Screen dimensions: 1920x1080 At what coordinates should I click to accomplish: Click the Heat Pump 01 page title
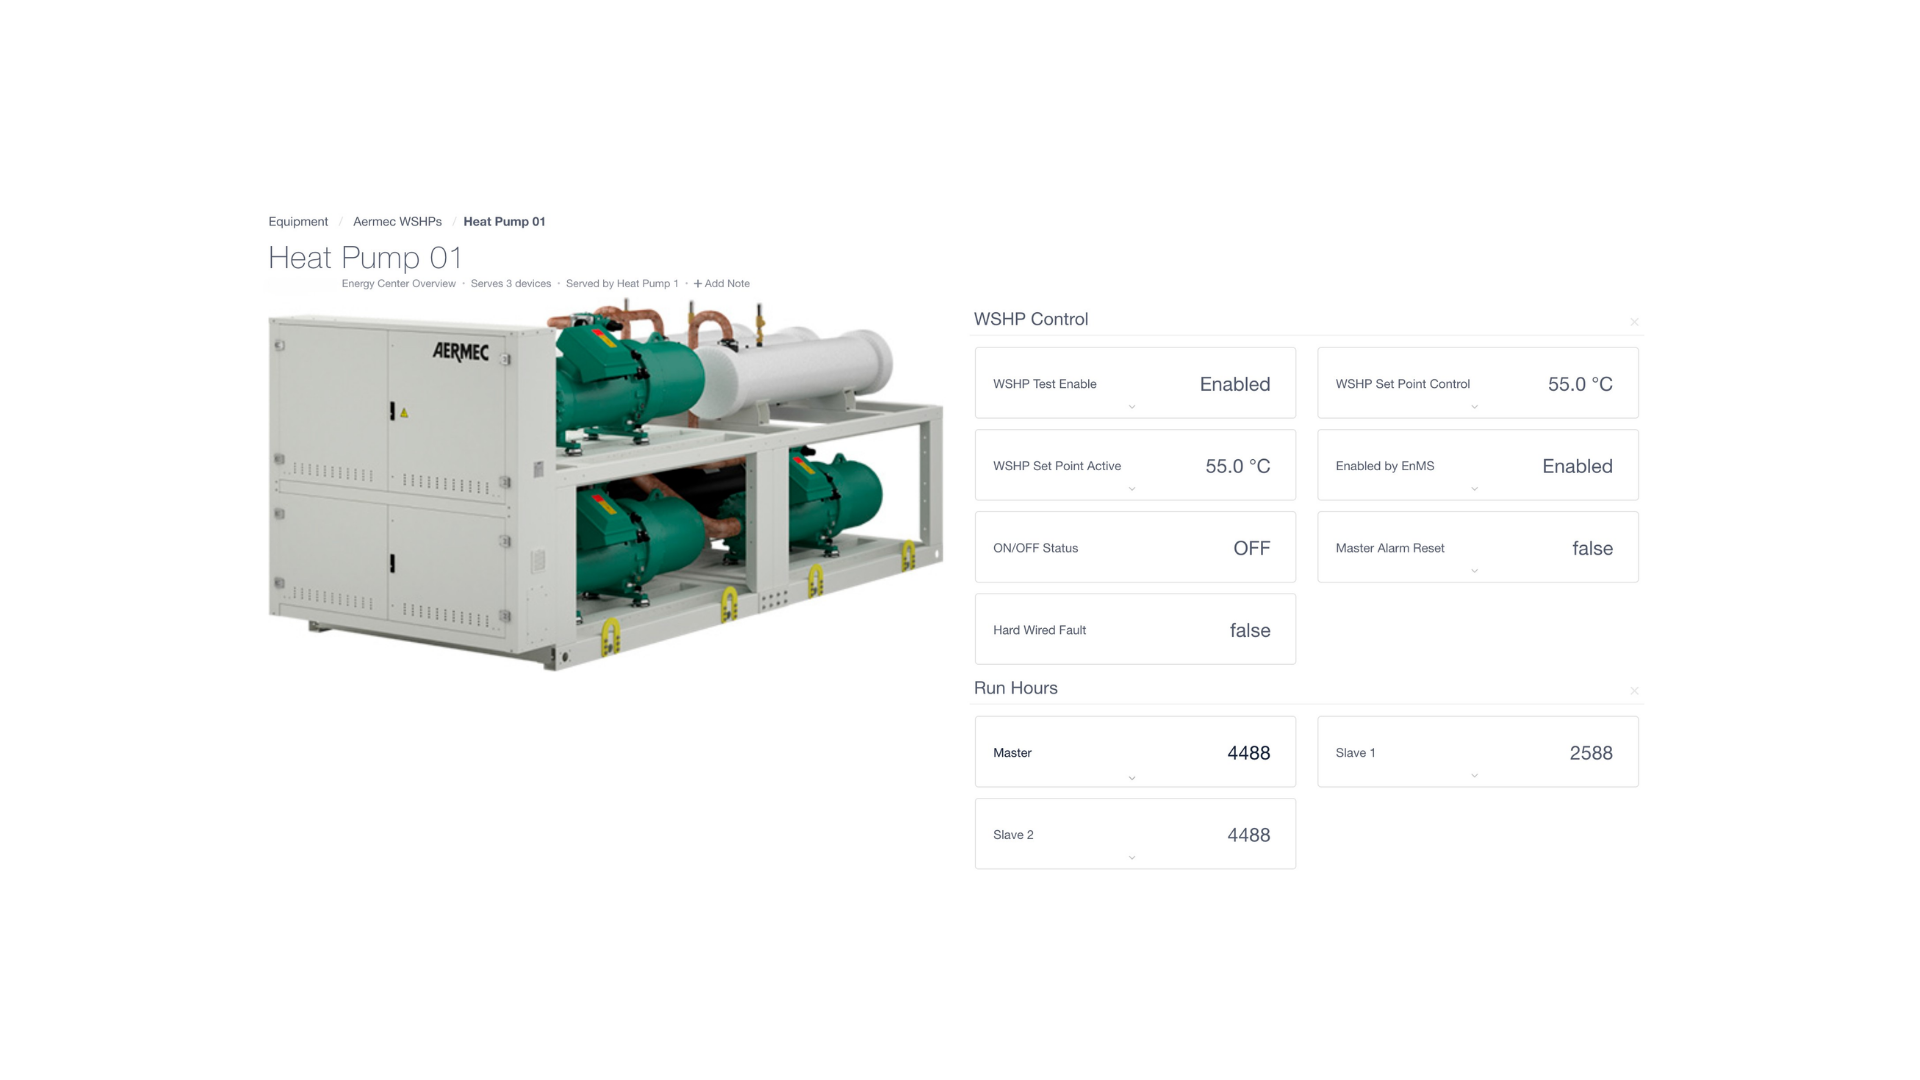pos(365,258)
